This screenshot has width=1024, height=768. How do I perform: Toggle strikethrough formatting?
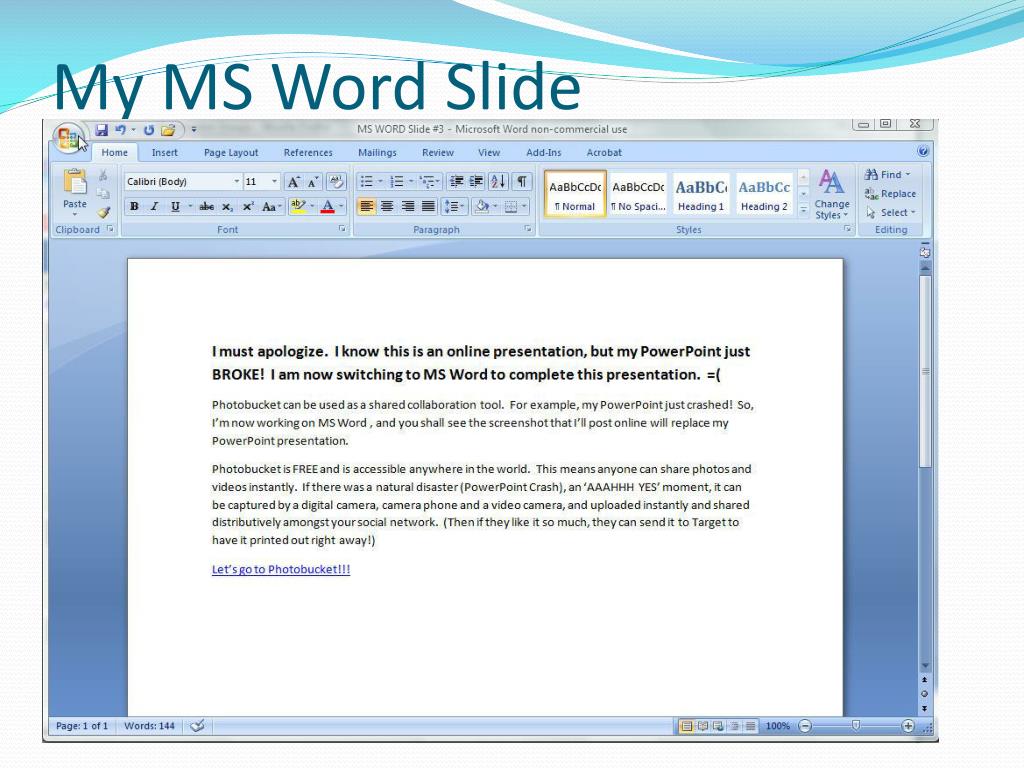(206, 207)
